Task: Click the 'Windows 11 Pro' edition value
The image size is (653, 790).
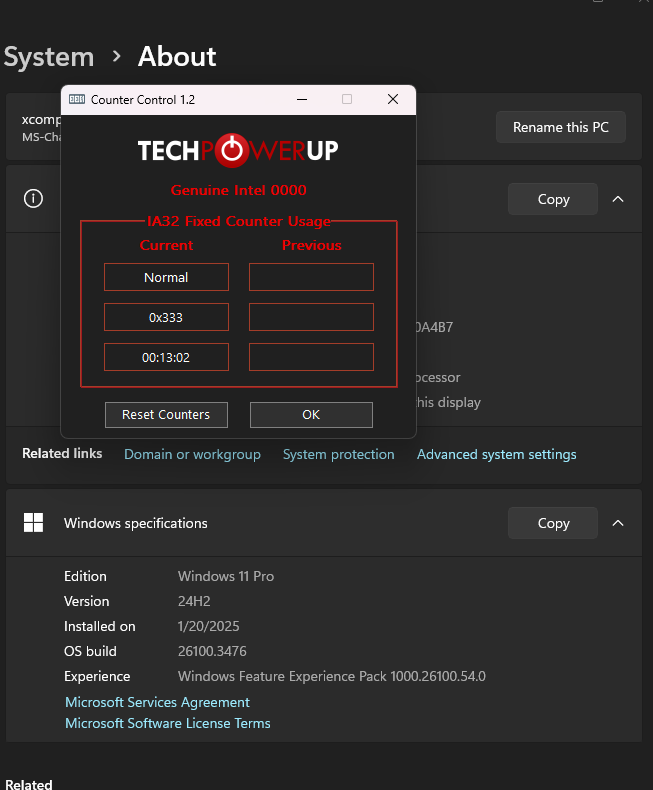Action: (x=226, y=576)
